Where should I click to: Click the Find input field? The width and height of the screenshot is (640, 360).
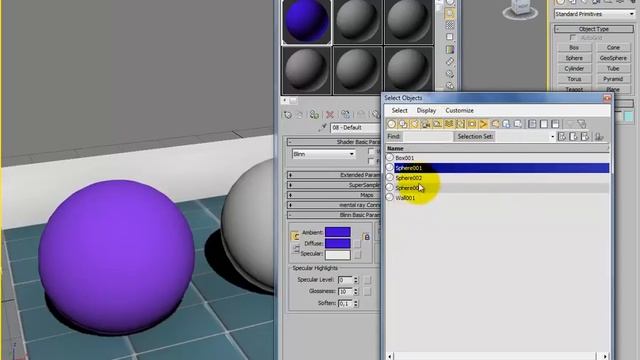(428, 137)
